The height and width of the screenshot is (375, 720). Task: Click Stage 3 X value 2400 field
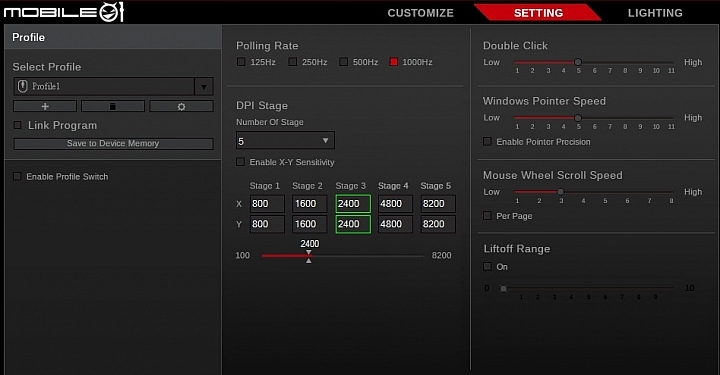(x=353, y=204)
